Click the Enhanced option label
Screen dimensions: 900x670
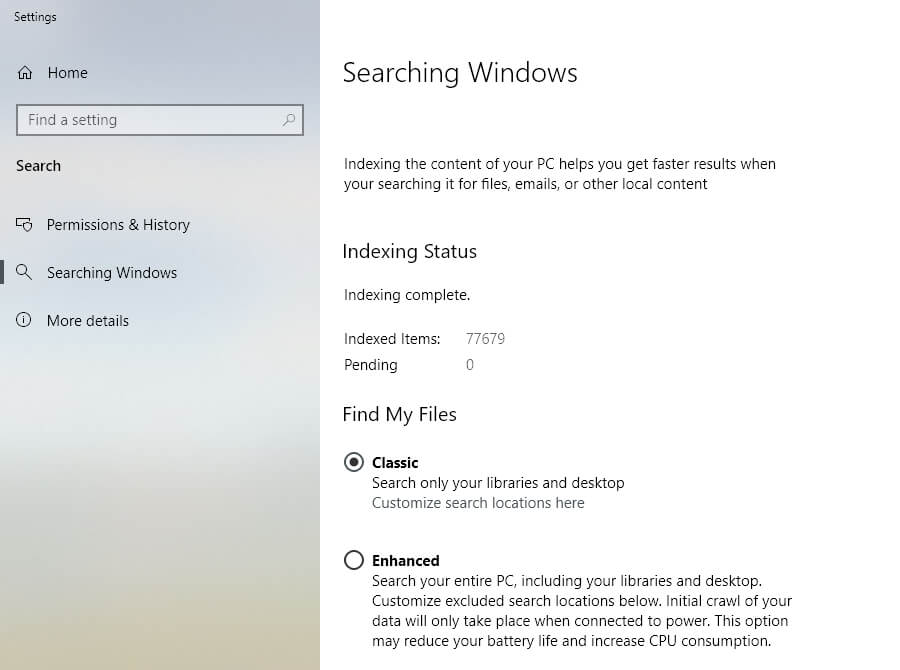click(x=406, y=560)
